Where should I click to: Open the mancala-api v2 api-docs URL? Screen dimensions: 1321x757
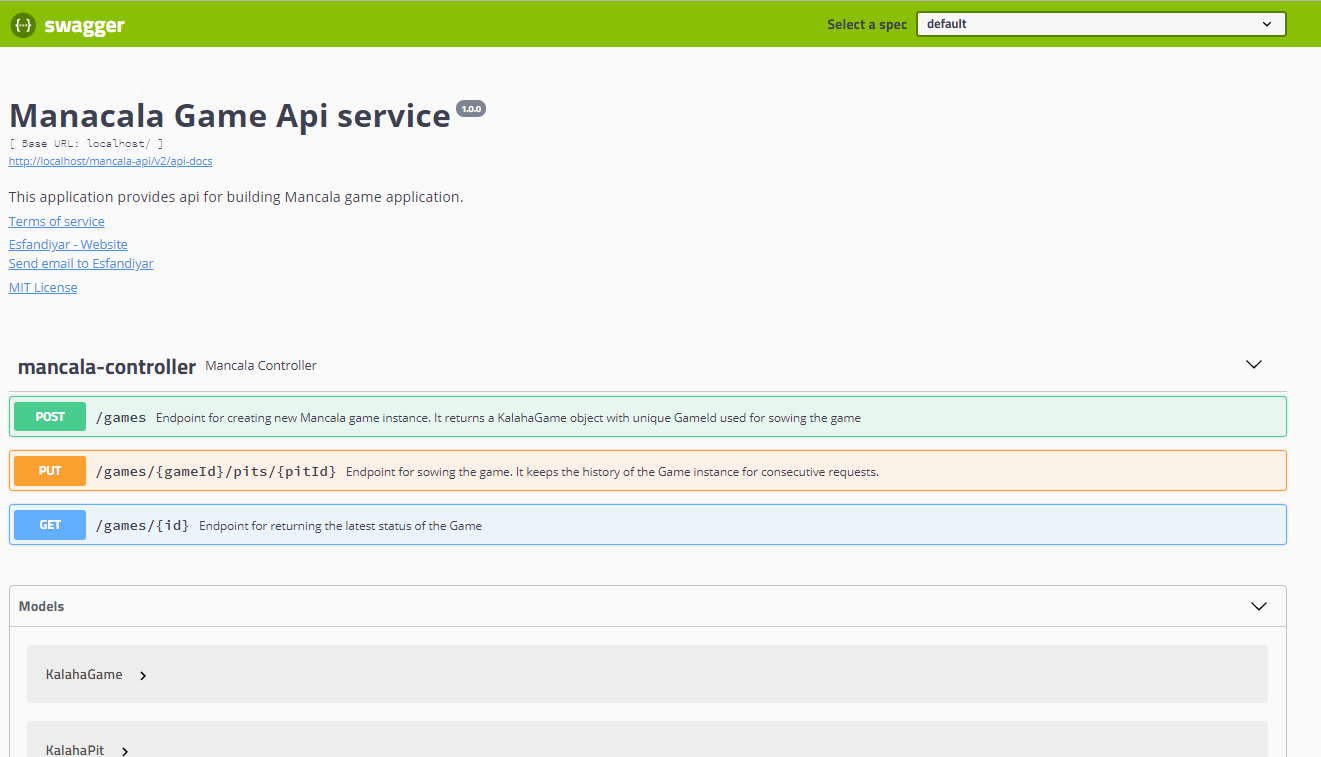110,160
